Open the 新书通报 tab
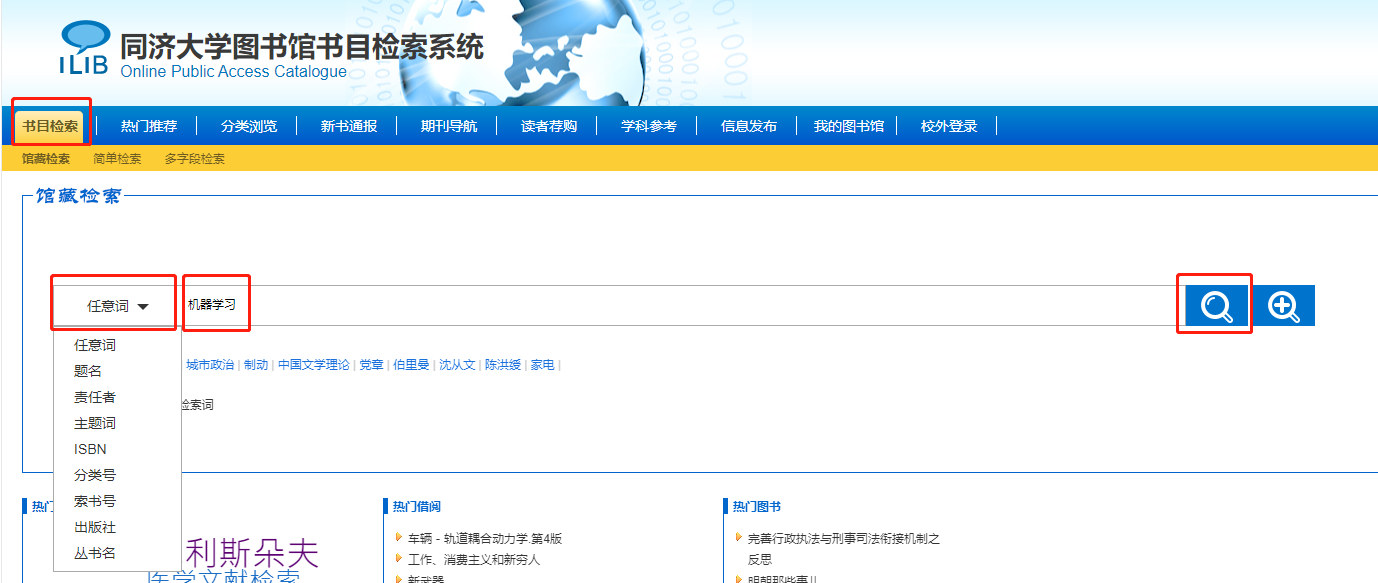 [x=349, y=126]
